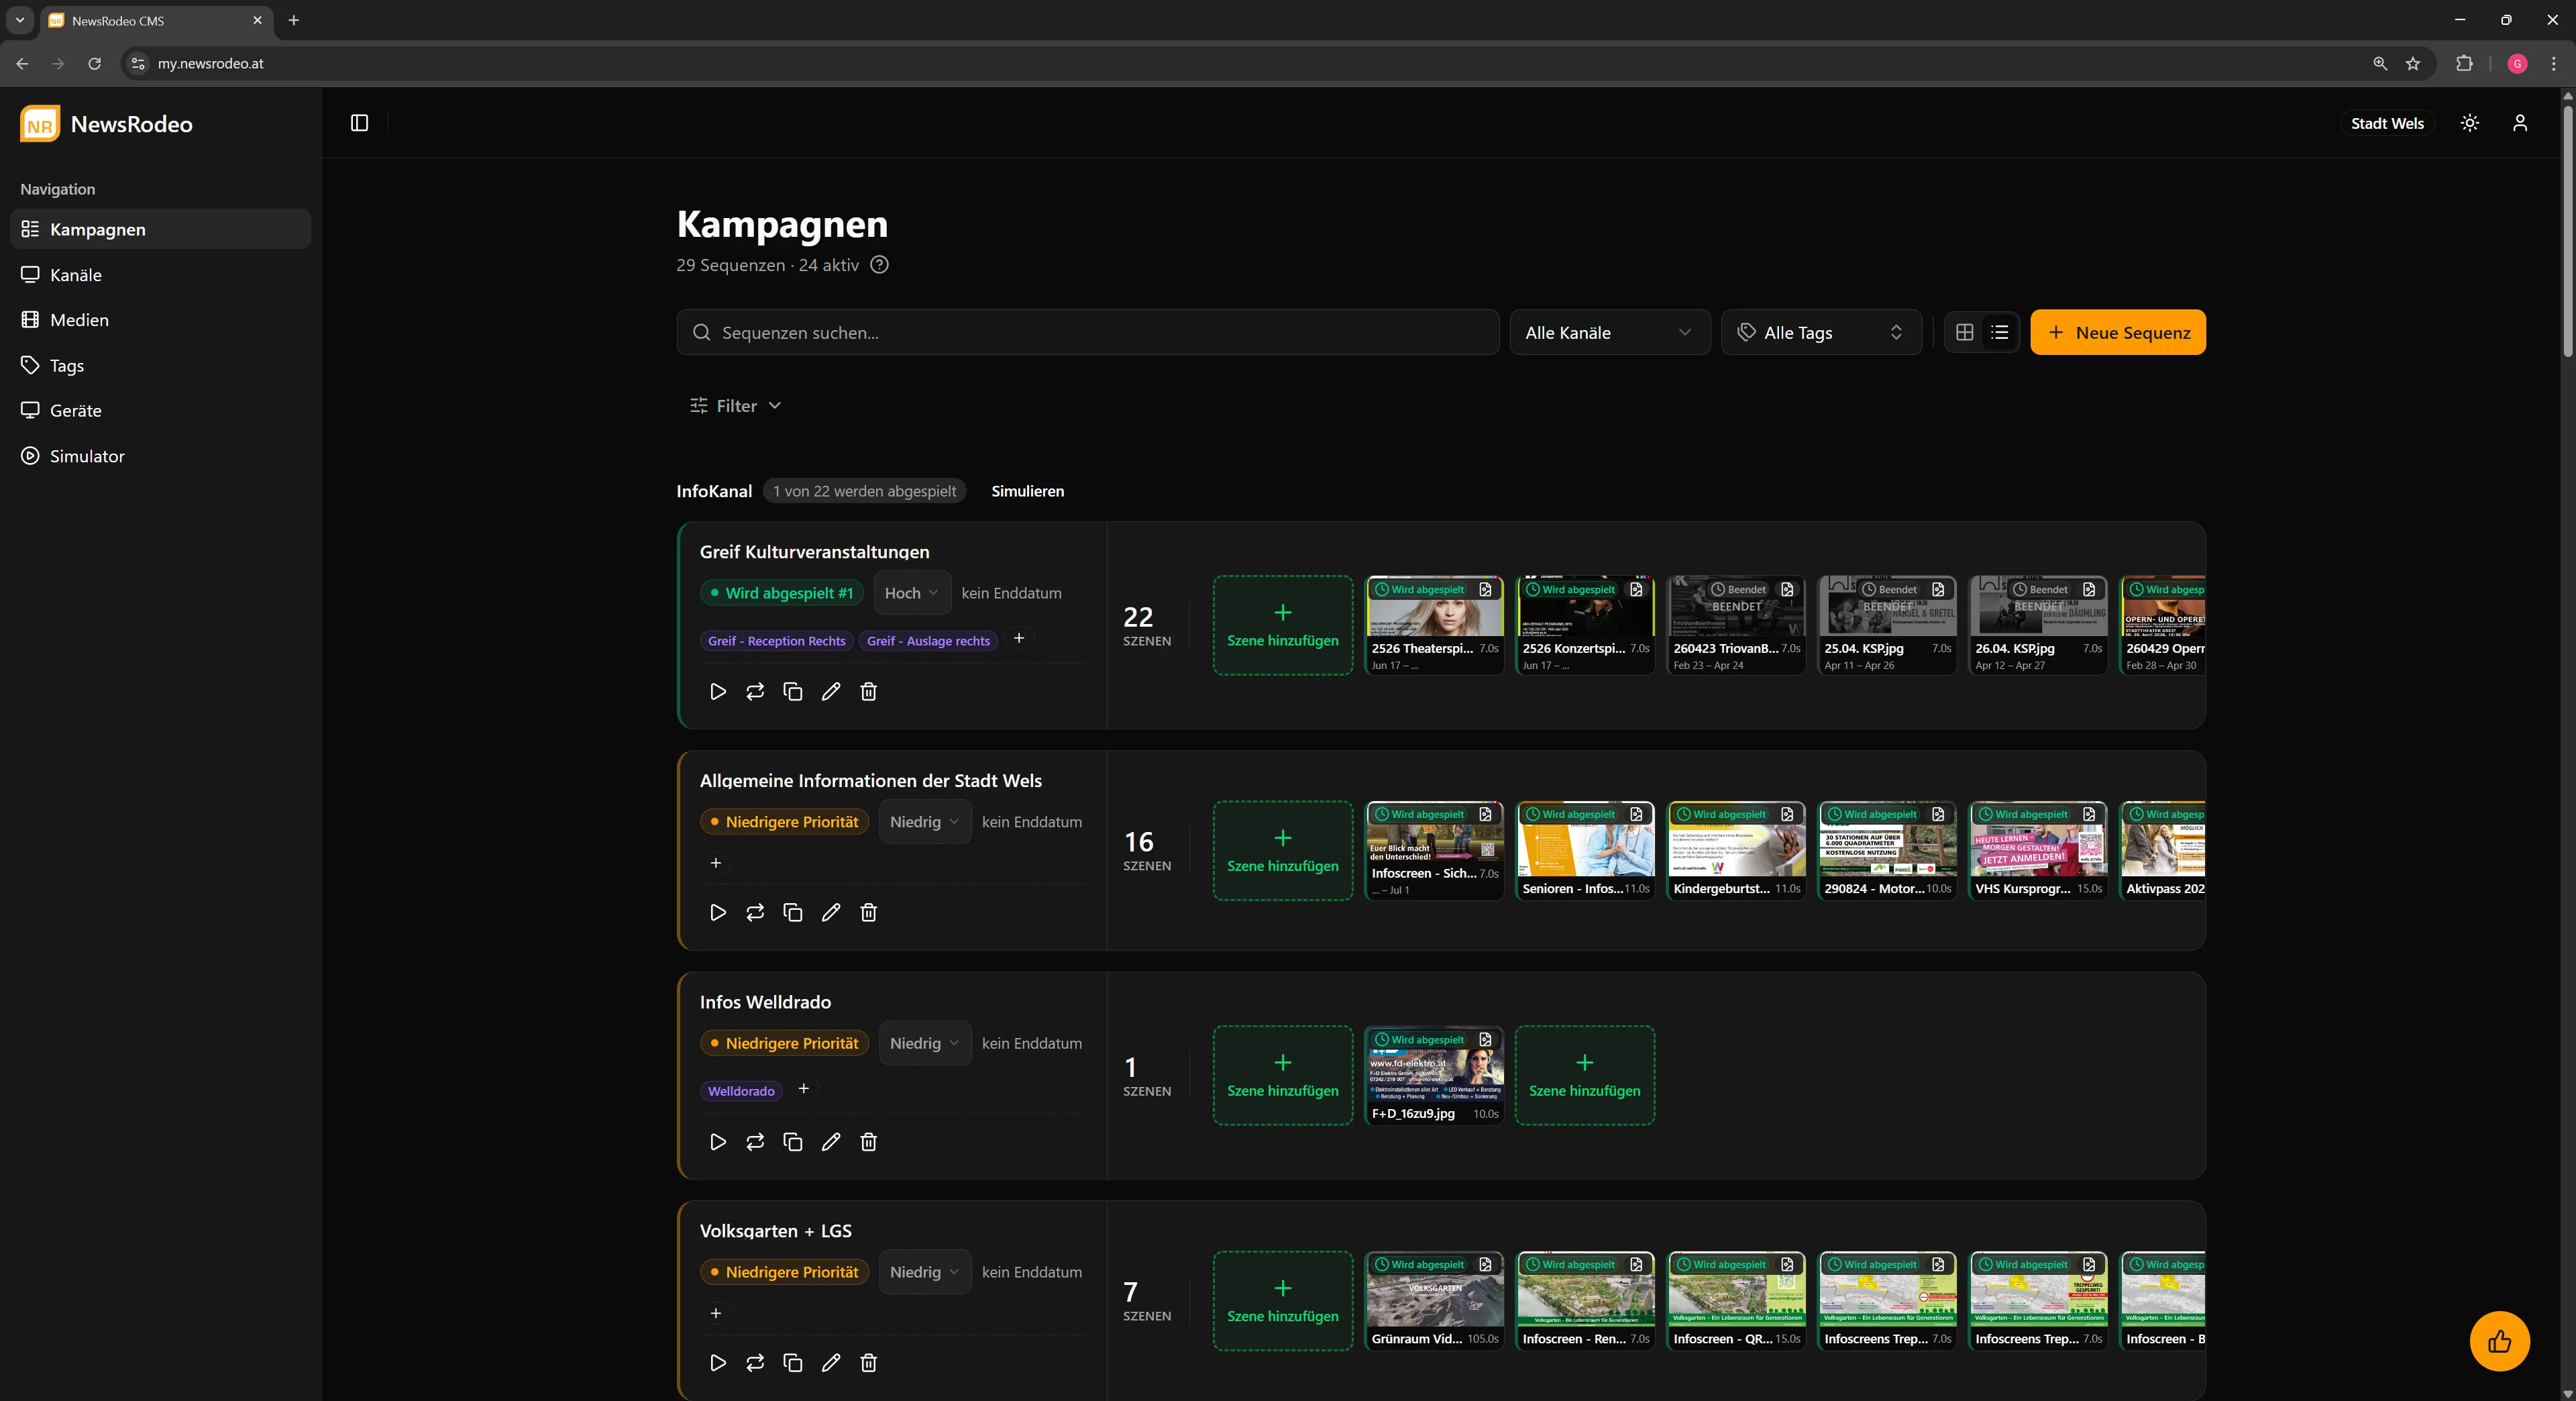Toggle light/dark theme
The width and height of the screenshot is (2576, 1401).
2469,123
